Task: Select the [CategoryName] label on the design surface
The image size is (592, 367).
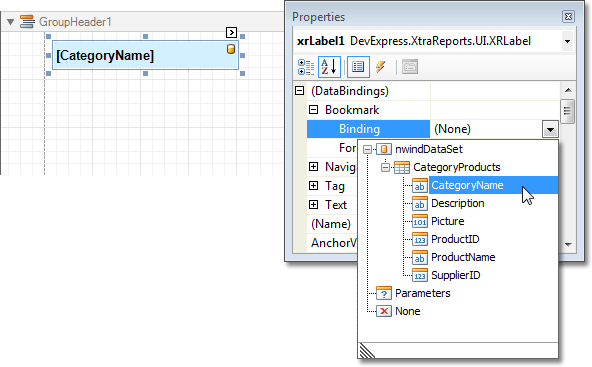Action: coord(145,55)
